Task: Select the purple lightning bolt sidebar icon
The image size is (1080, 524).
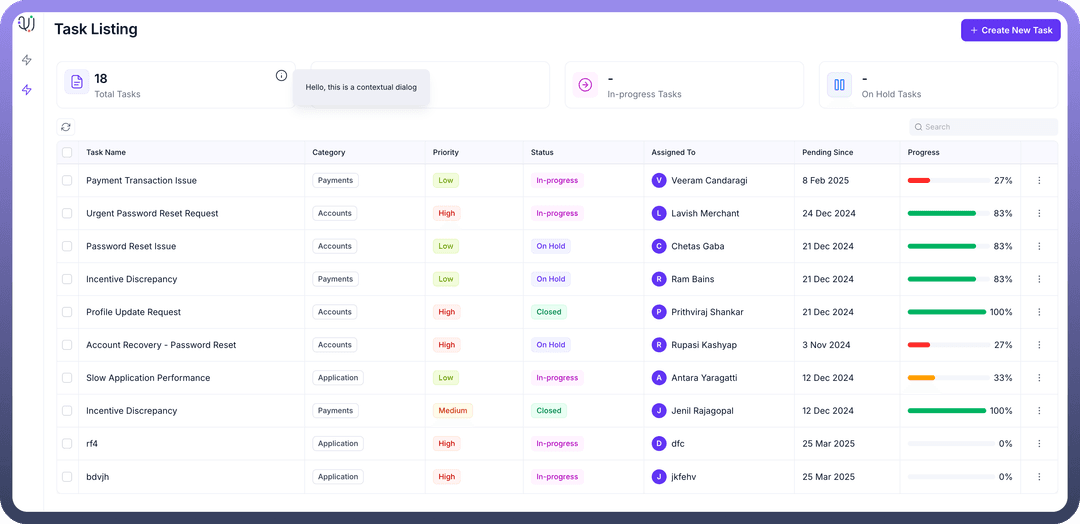Action: (x=27, y=90)
